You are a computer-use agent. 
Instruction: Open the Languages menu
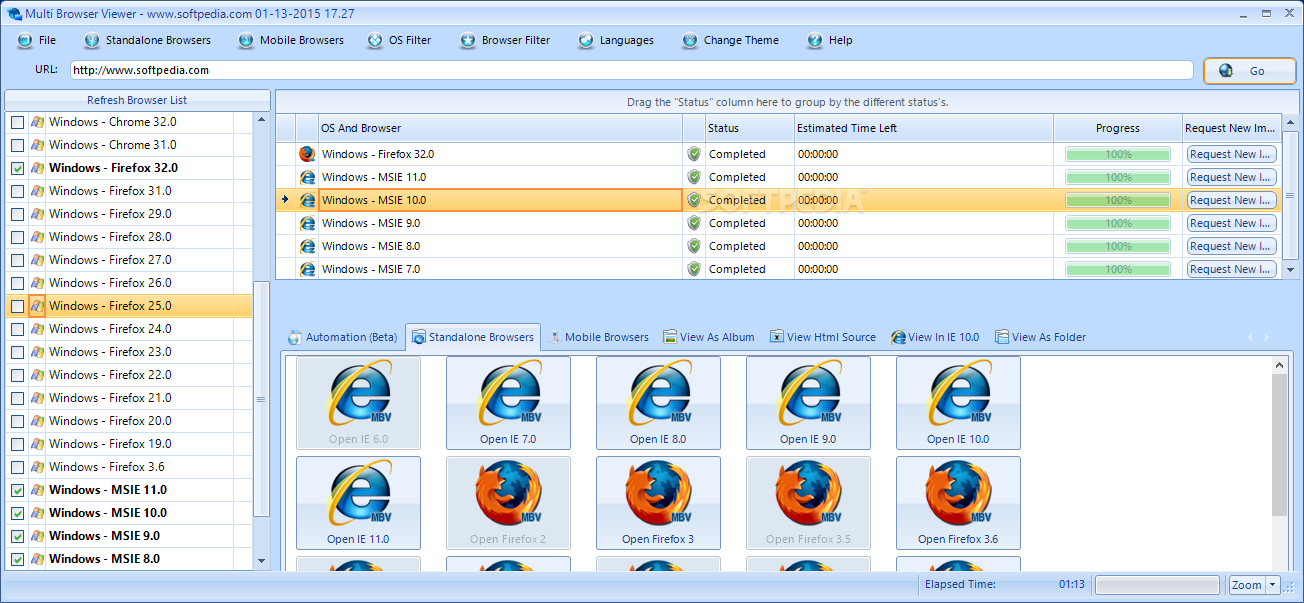(x=616, y=41)
